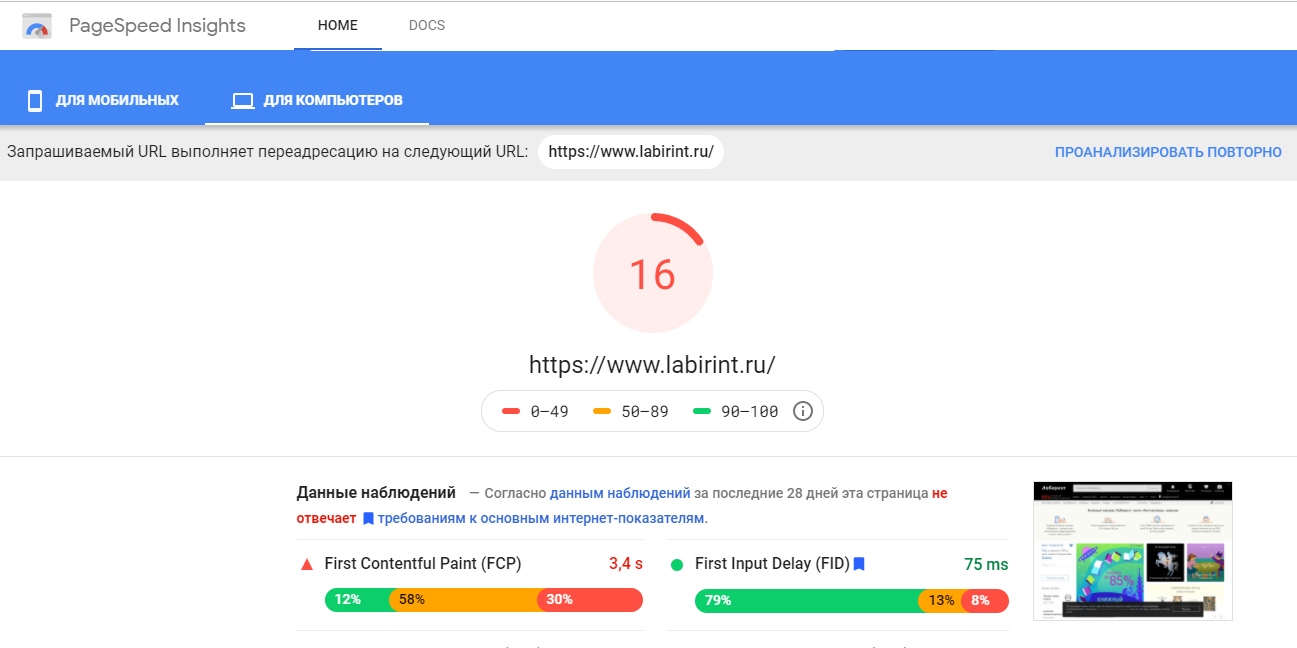This screenshot has width=1297, height=648.
Task: Click the PageSpeed Insights logo icon
Action: [x=37, y=26]
